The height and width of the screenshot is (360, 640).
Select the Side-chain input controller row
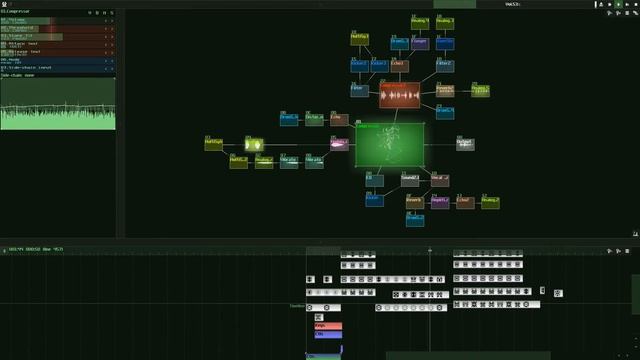[x=58, y=69]
